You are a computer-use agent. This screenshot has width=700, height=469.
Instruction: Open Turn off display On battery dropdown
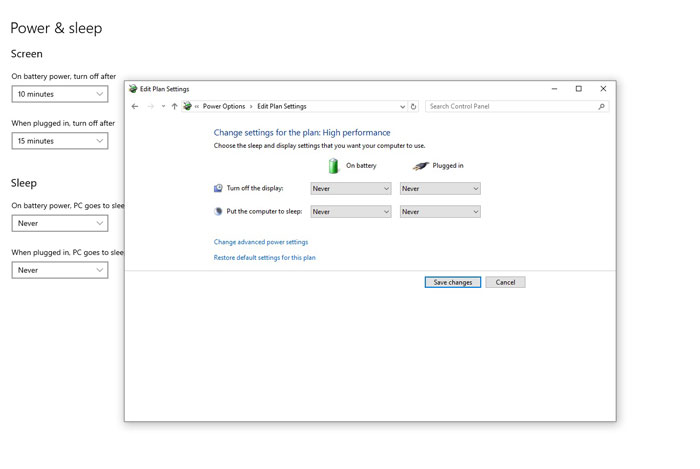click(351, 188)
